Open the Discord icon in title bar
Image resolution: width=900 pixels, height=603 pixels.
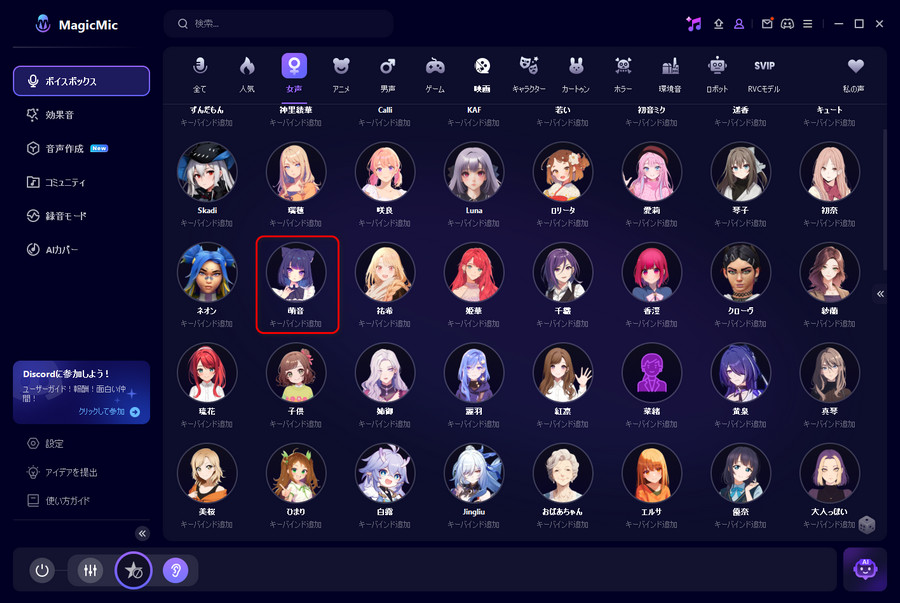[787, 24]
